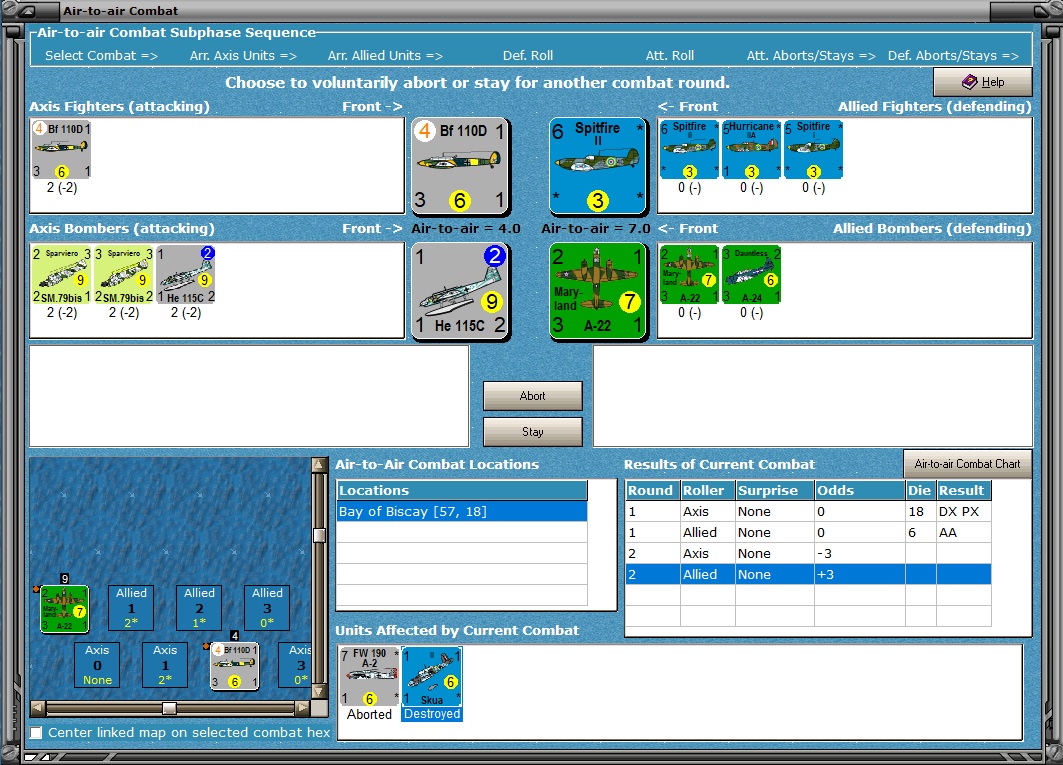This screenshot has height=765, width=1063.
Task: Click Att. Roll sequence step
Action: coord(670,56)
